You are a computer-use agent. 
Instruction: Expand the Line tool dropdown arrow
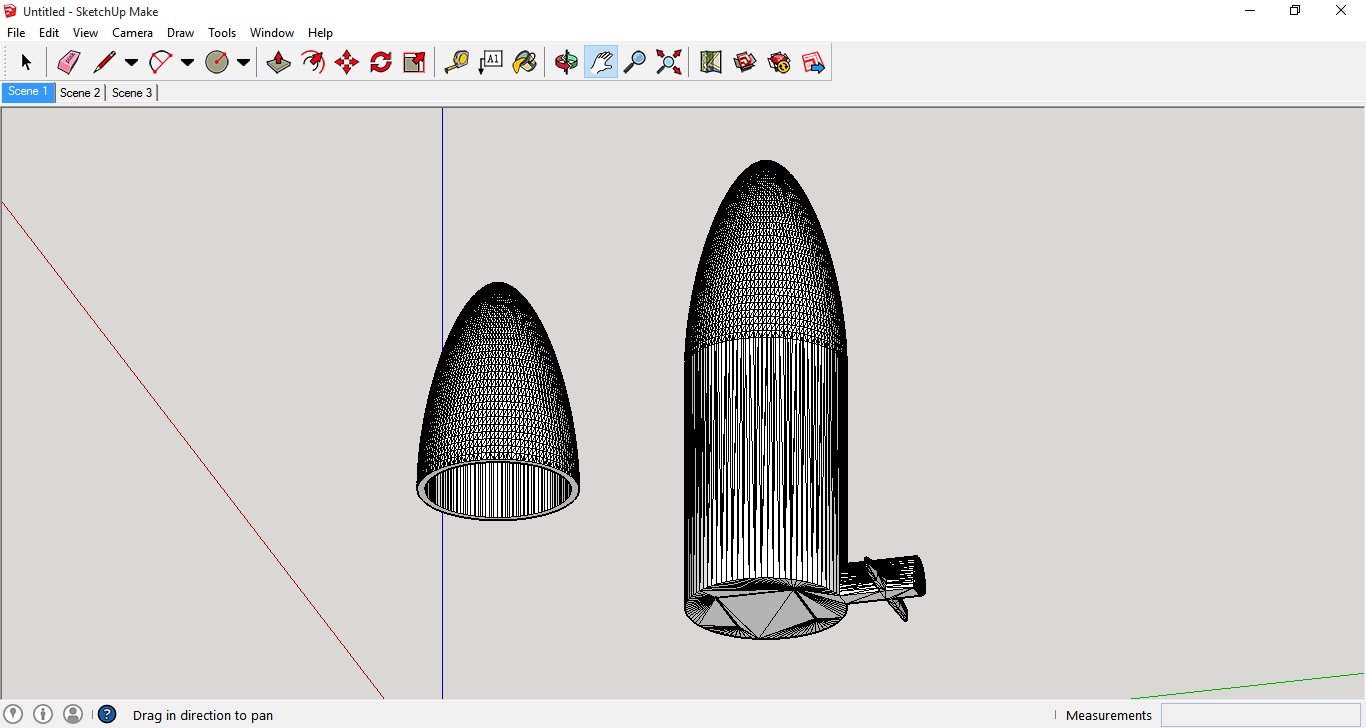pos(131,62)
